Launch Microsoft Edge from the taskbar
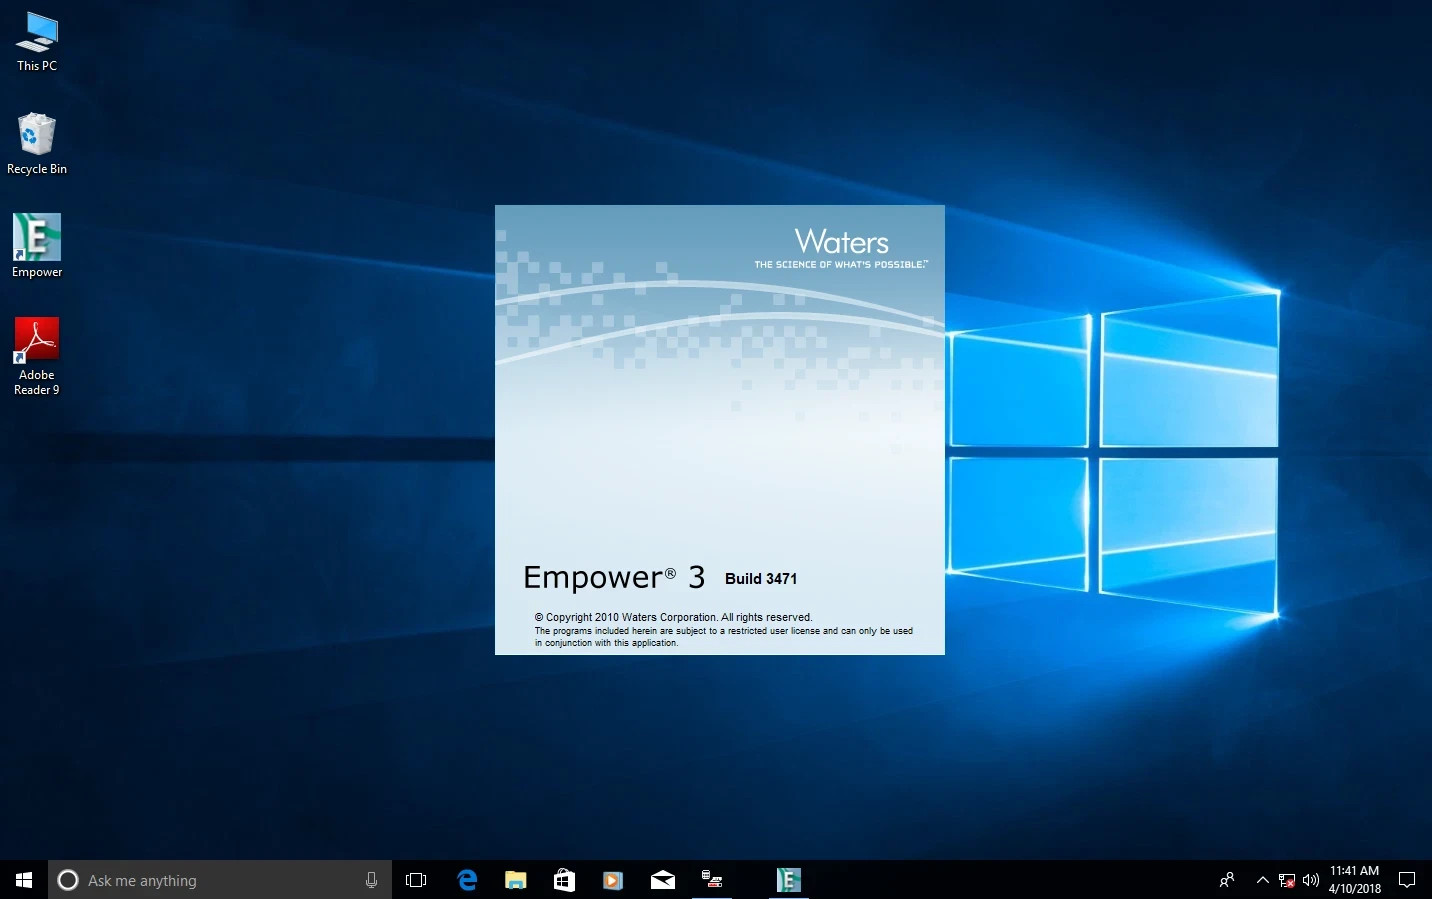This screenshot has height=899, width=1432. (467, 880)
